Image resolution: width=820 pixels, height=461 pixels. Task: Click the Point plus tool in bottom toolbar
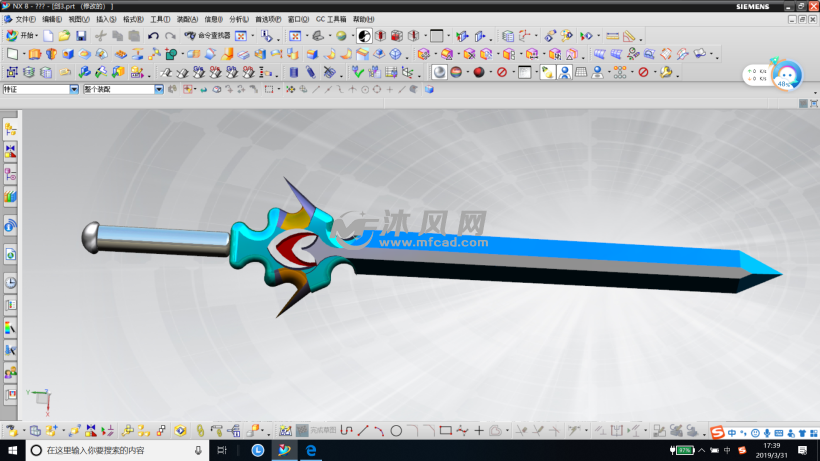[x=479, y=431]
